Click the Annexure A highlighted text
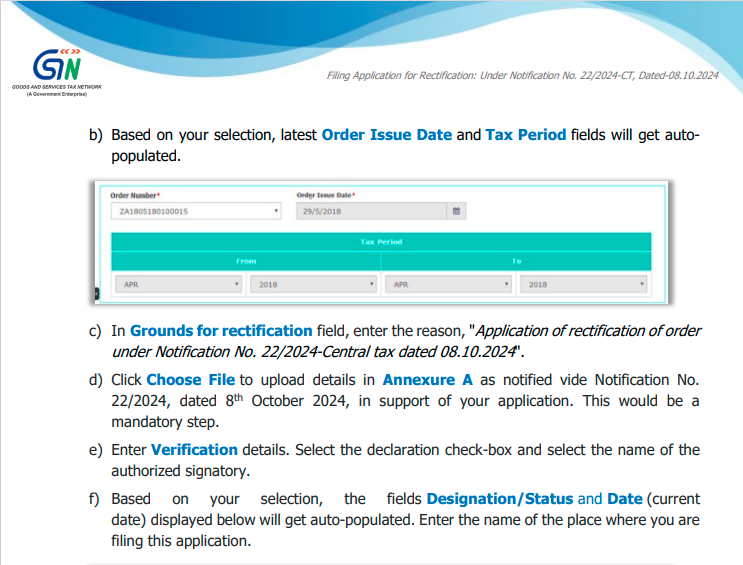743x565 pixels. 427,380
